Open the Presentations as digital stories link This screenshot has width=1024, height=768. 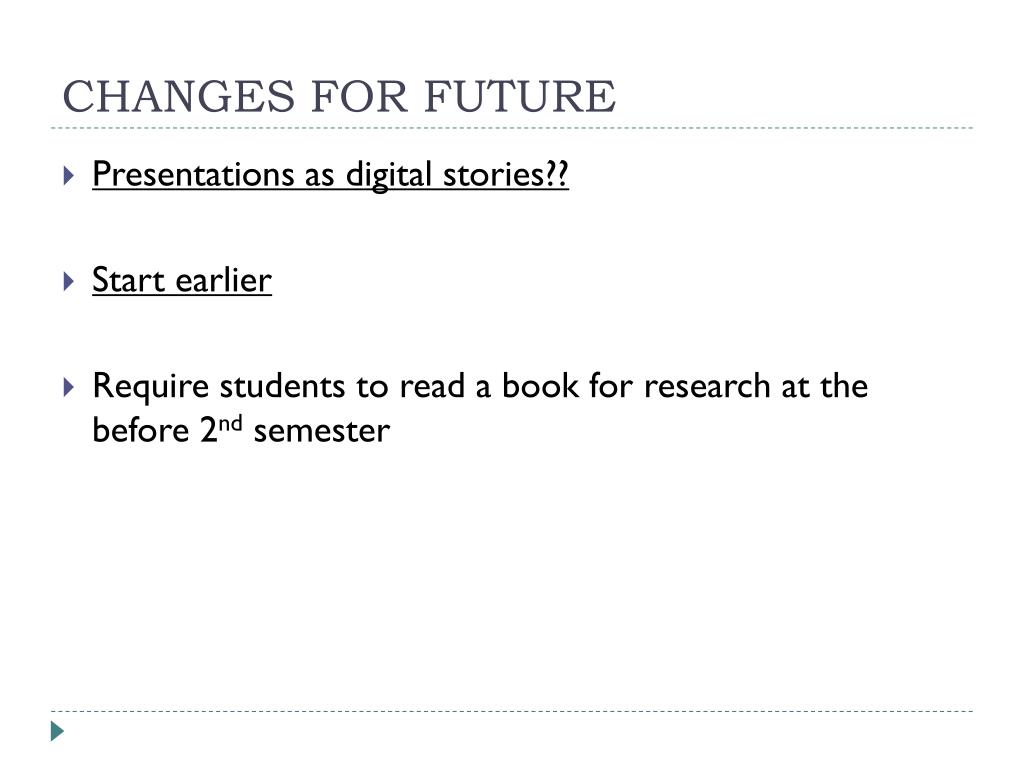(x=330, y=175)
